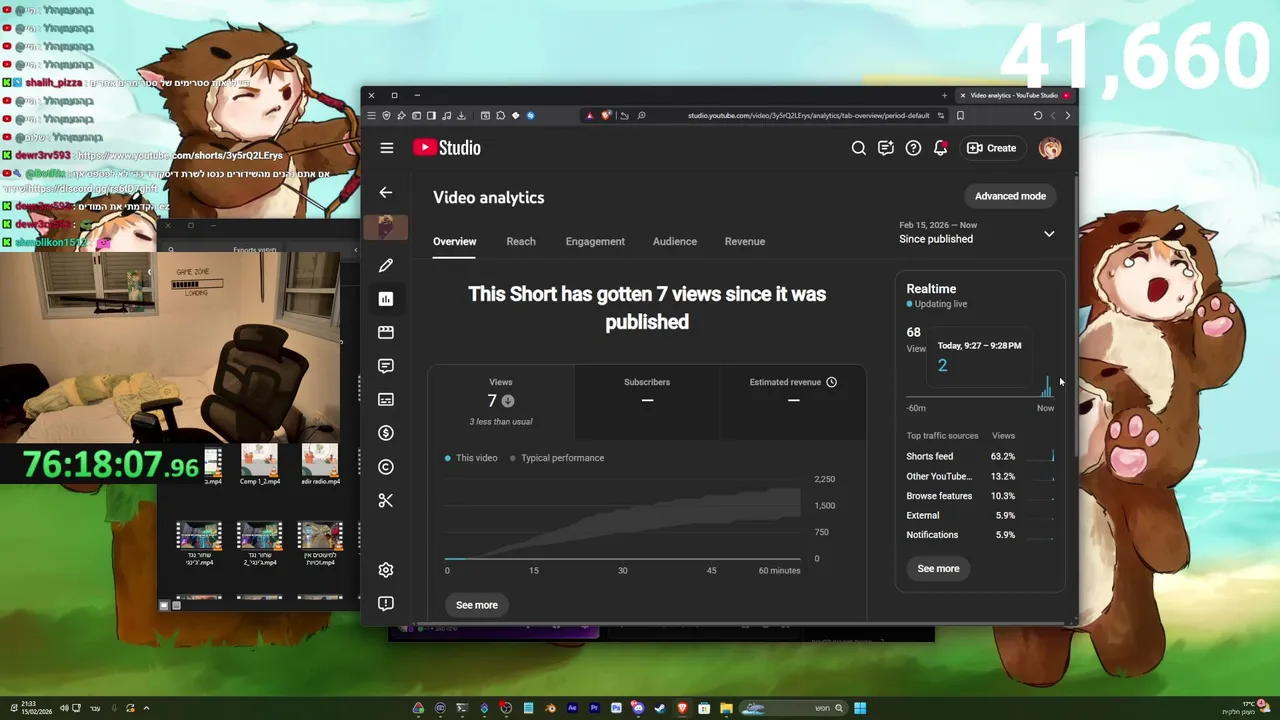Open the Monetization dollar sidebar icon
The image size is (1280, 720).
pos(386,433)
